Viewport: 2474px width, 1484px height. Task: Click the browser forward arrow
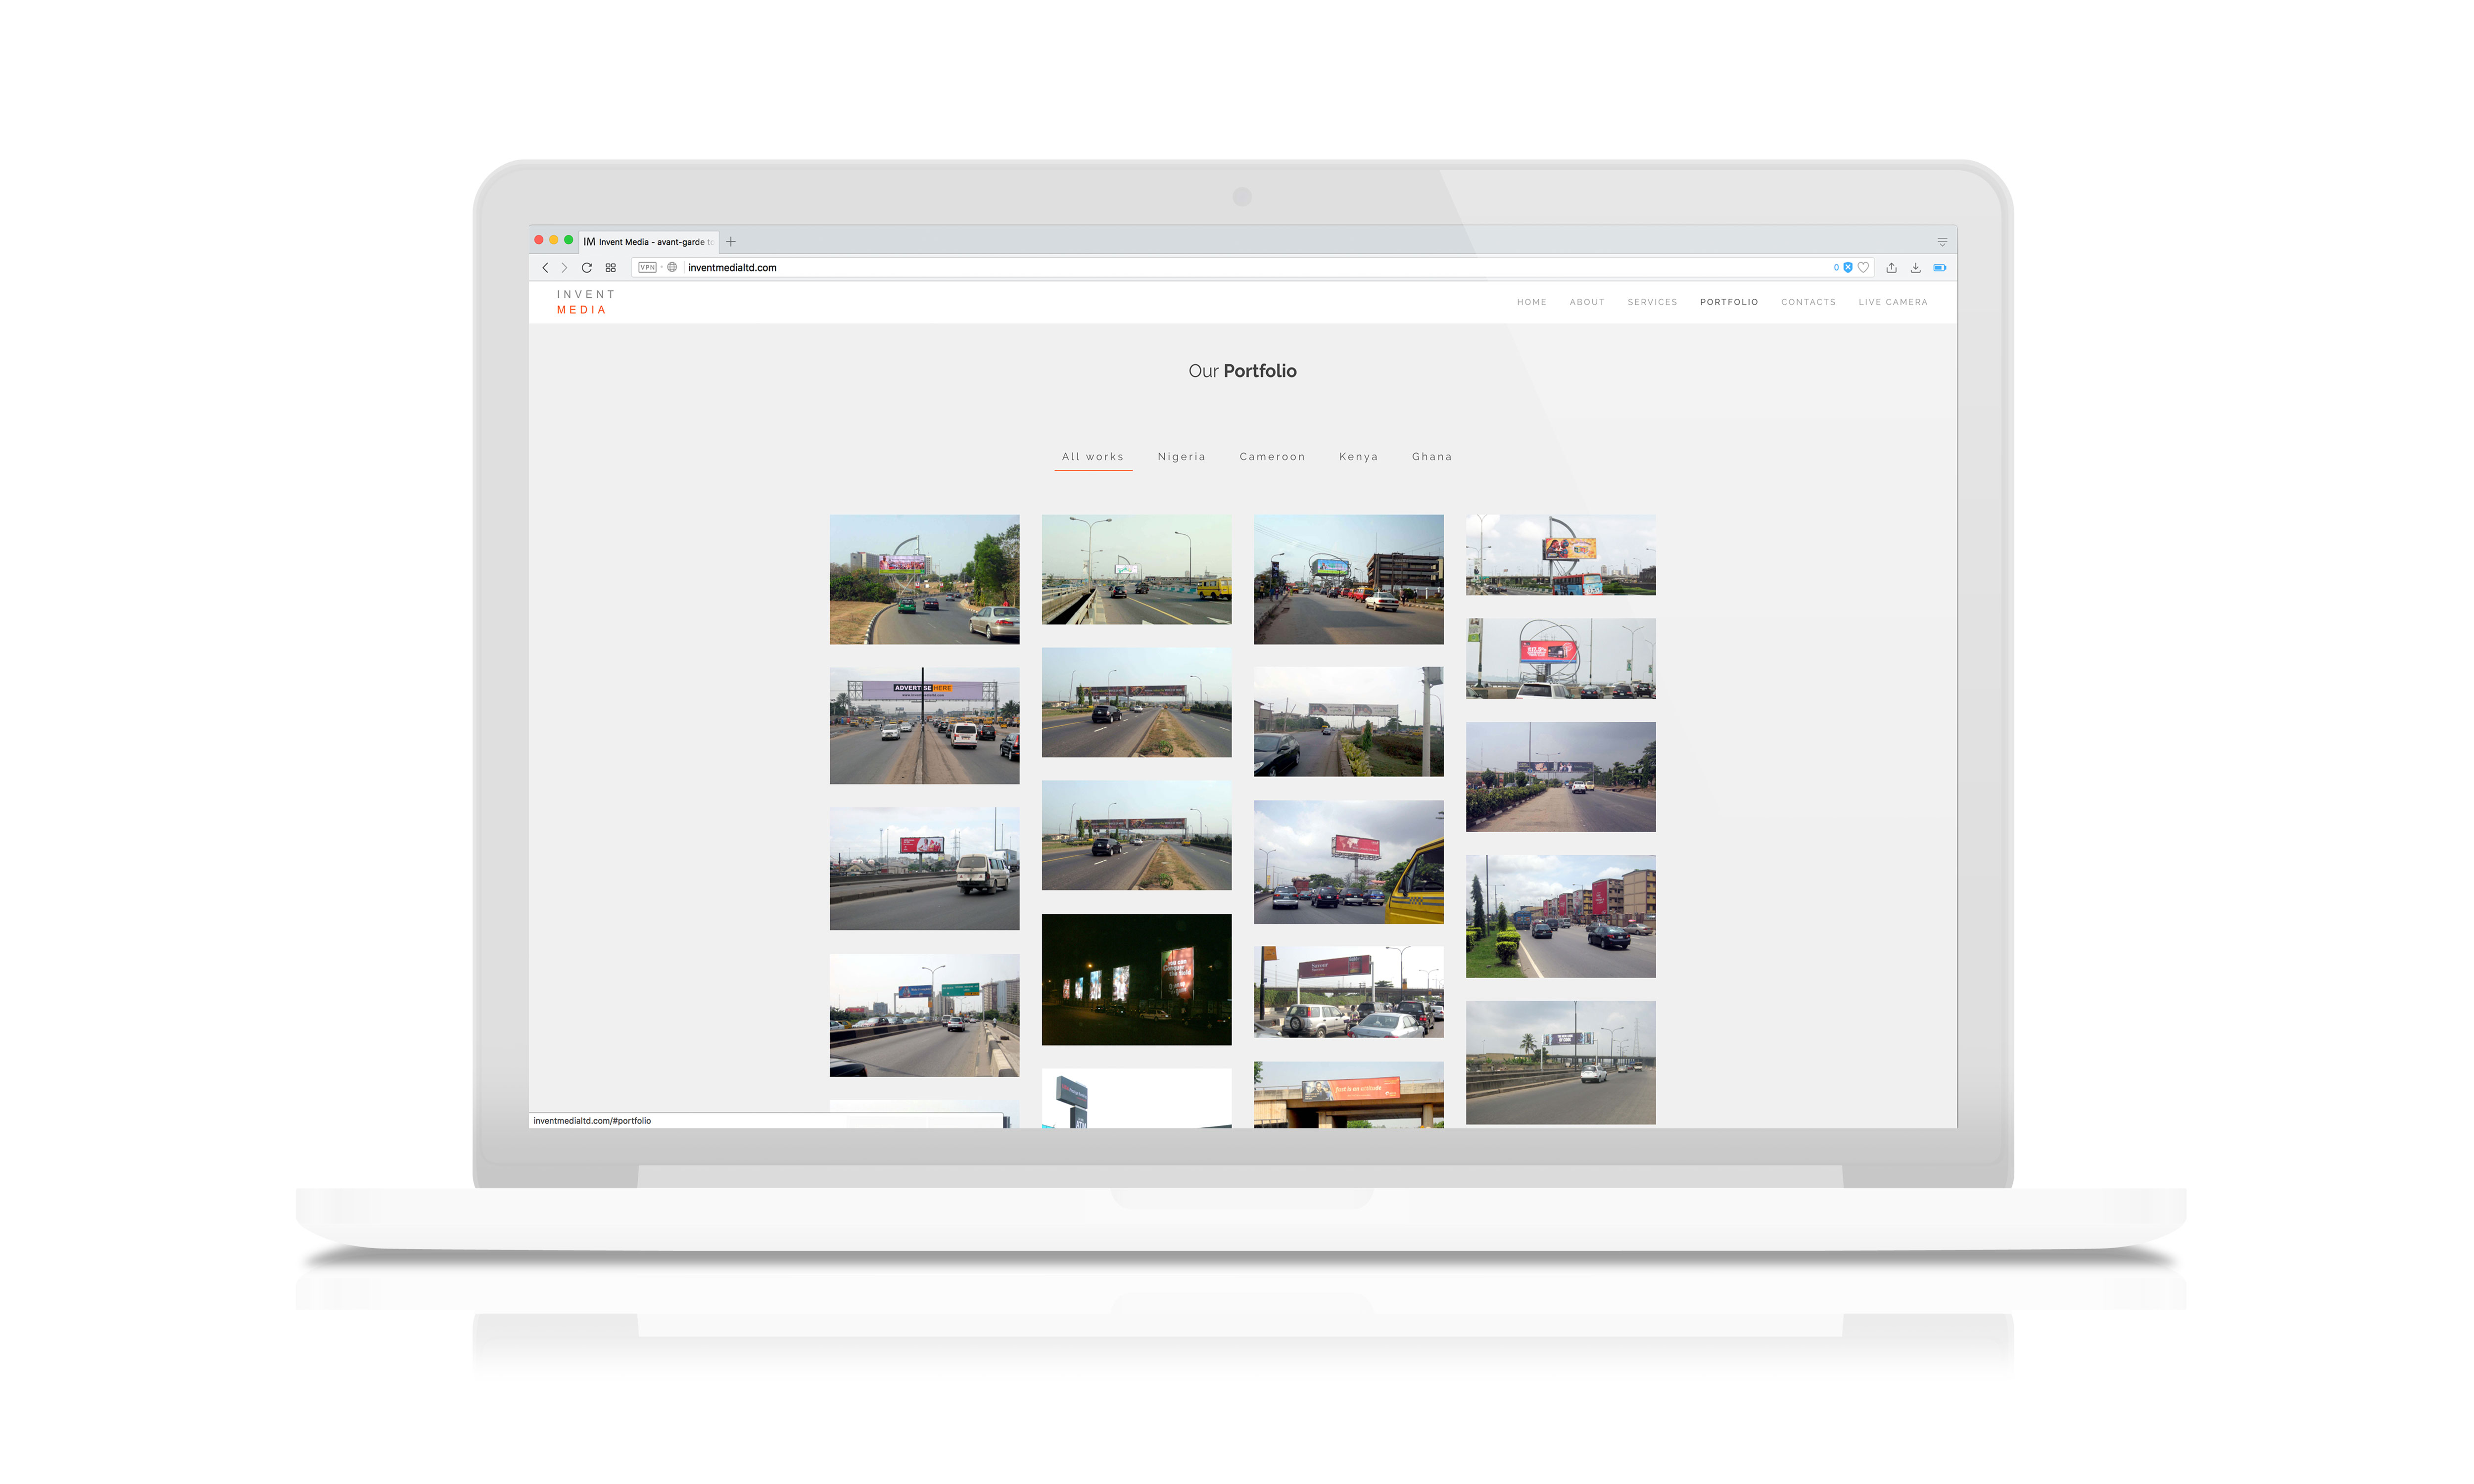[x=564, y=268]
